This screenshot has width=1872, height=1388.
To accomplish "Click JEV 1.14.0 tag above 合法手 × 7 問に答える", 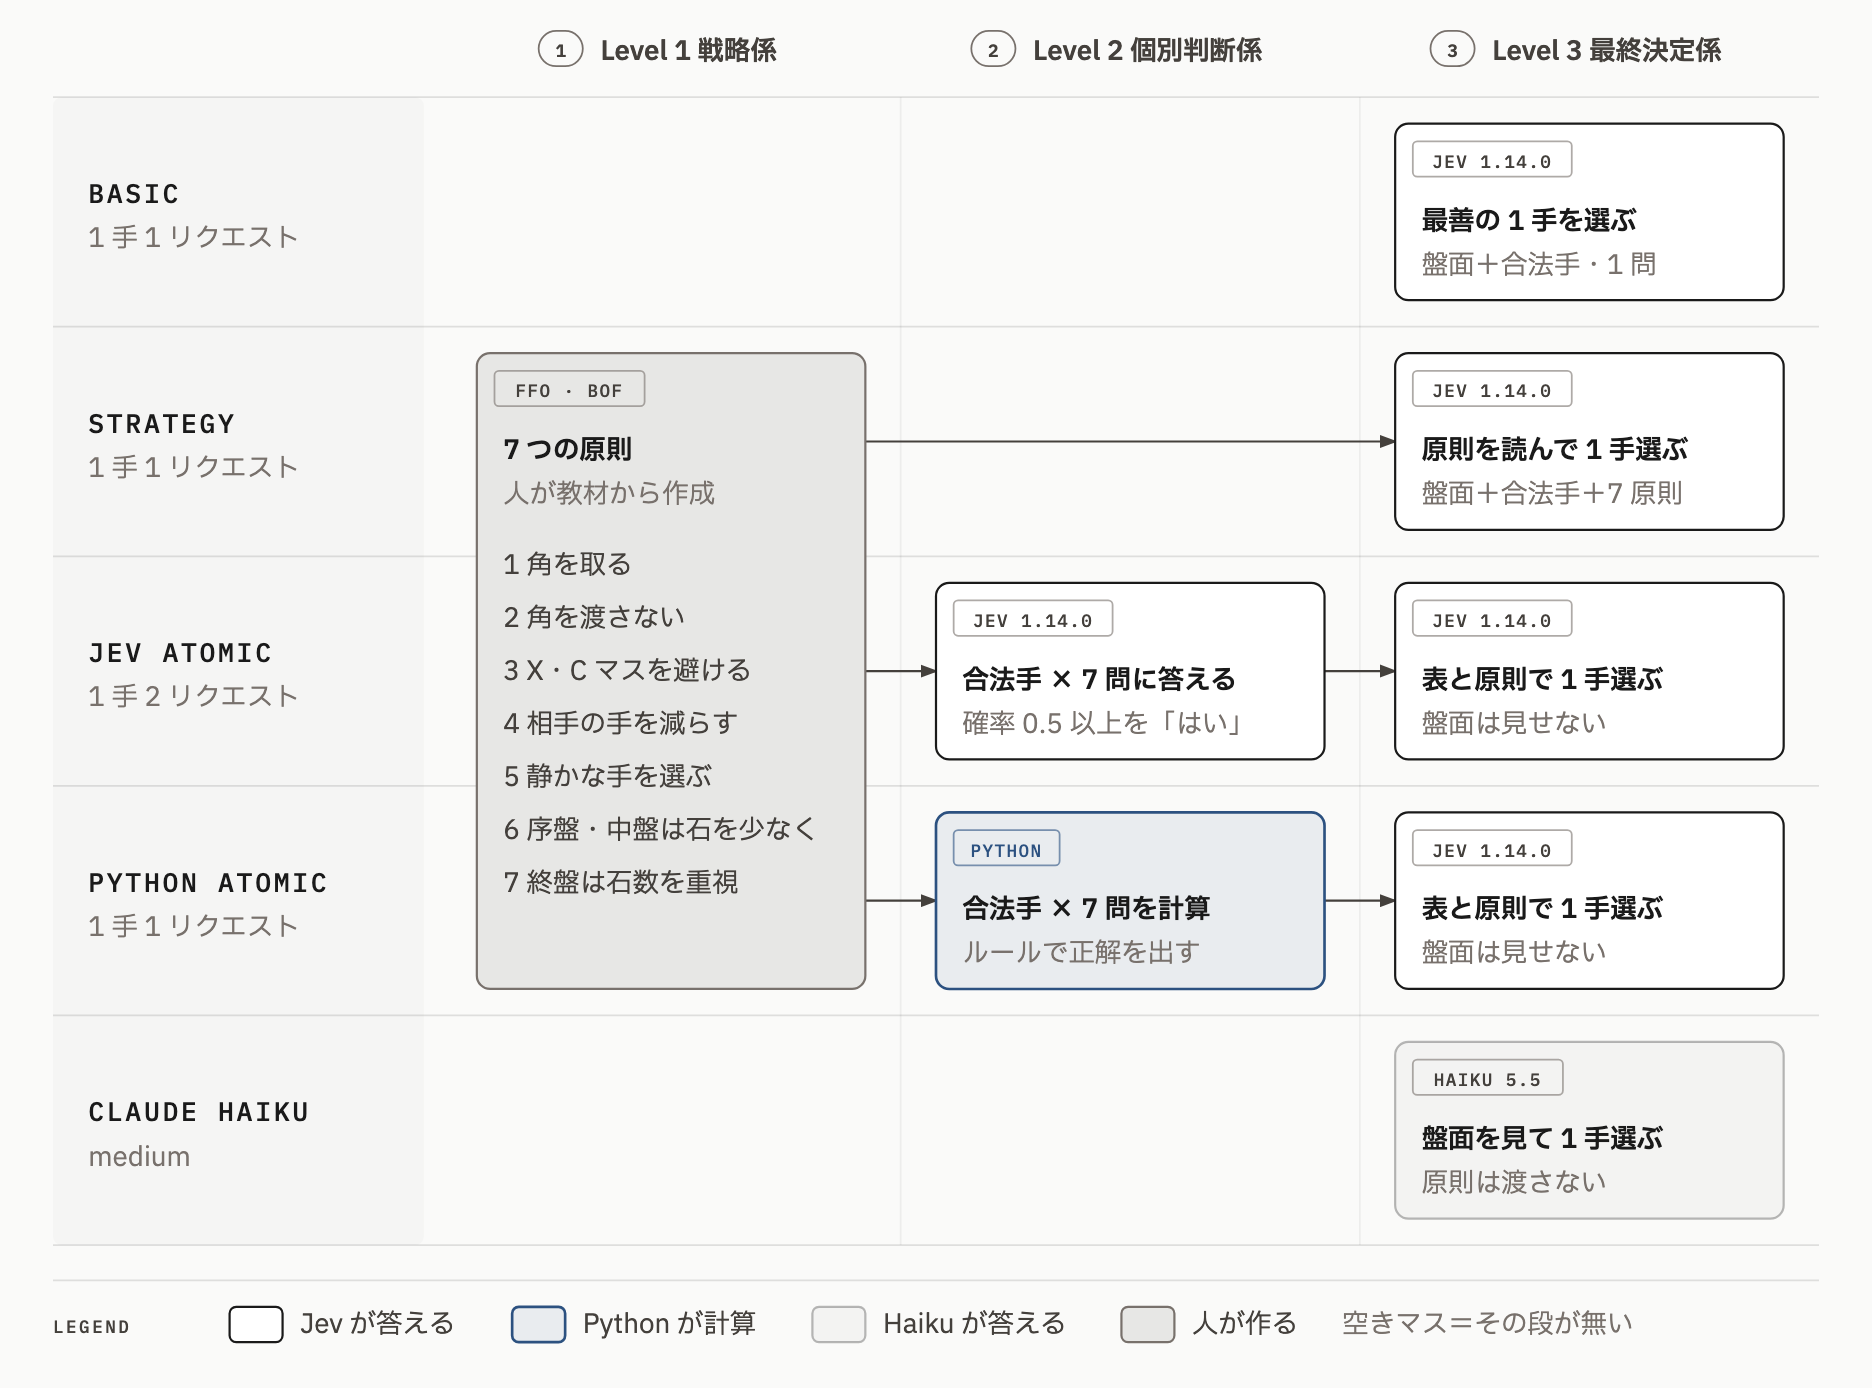I will pos(1033,619).
